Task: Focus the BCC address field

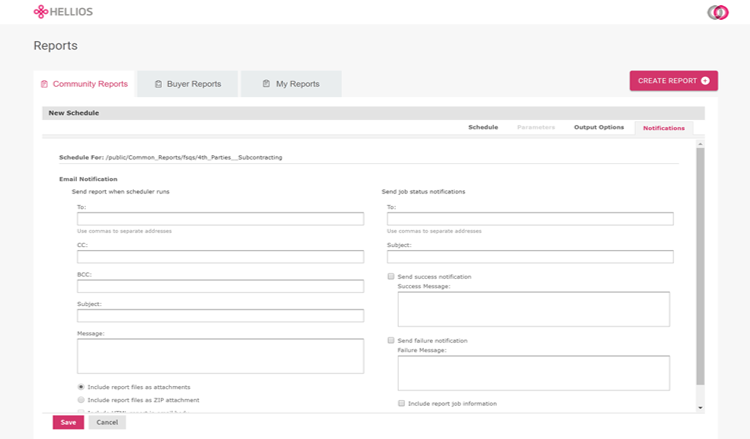Action: (x=221, y=286)
